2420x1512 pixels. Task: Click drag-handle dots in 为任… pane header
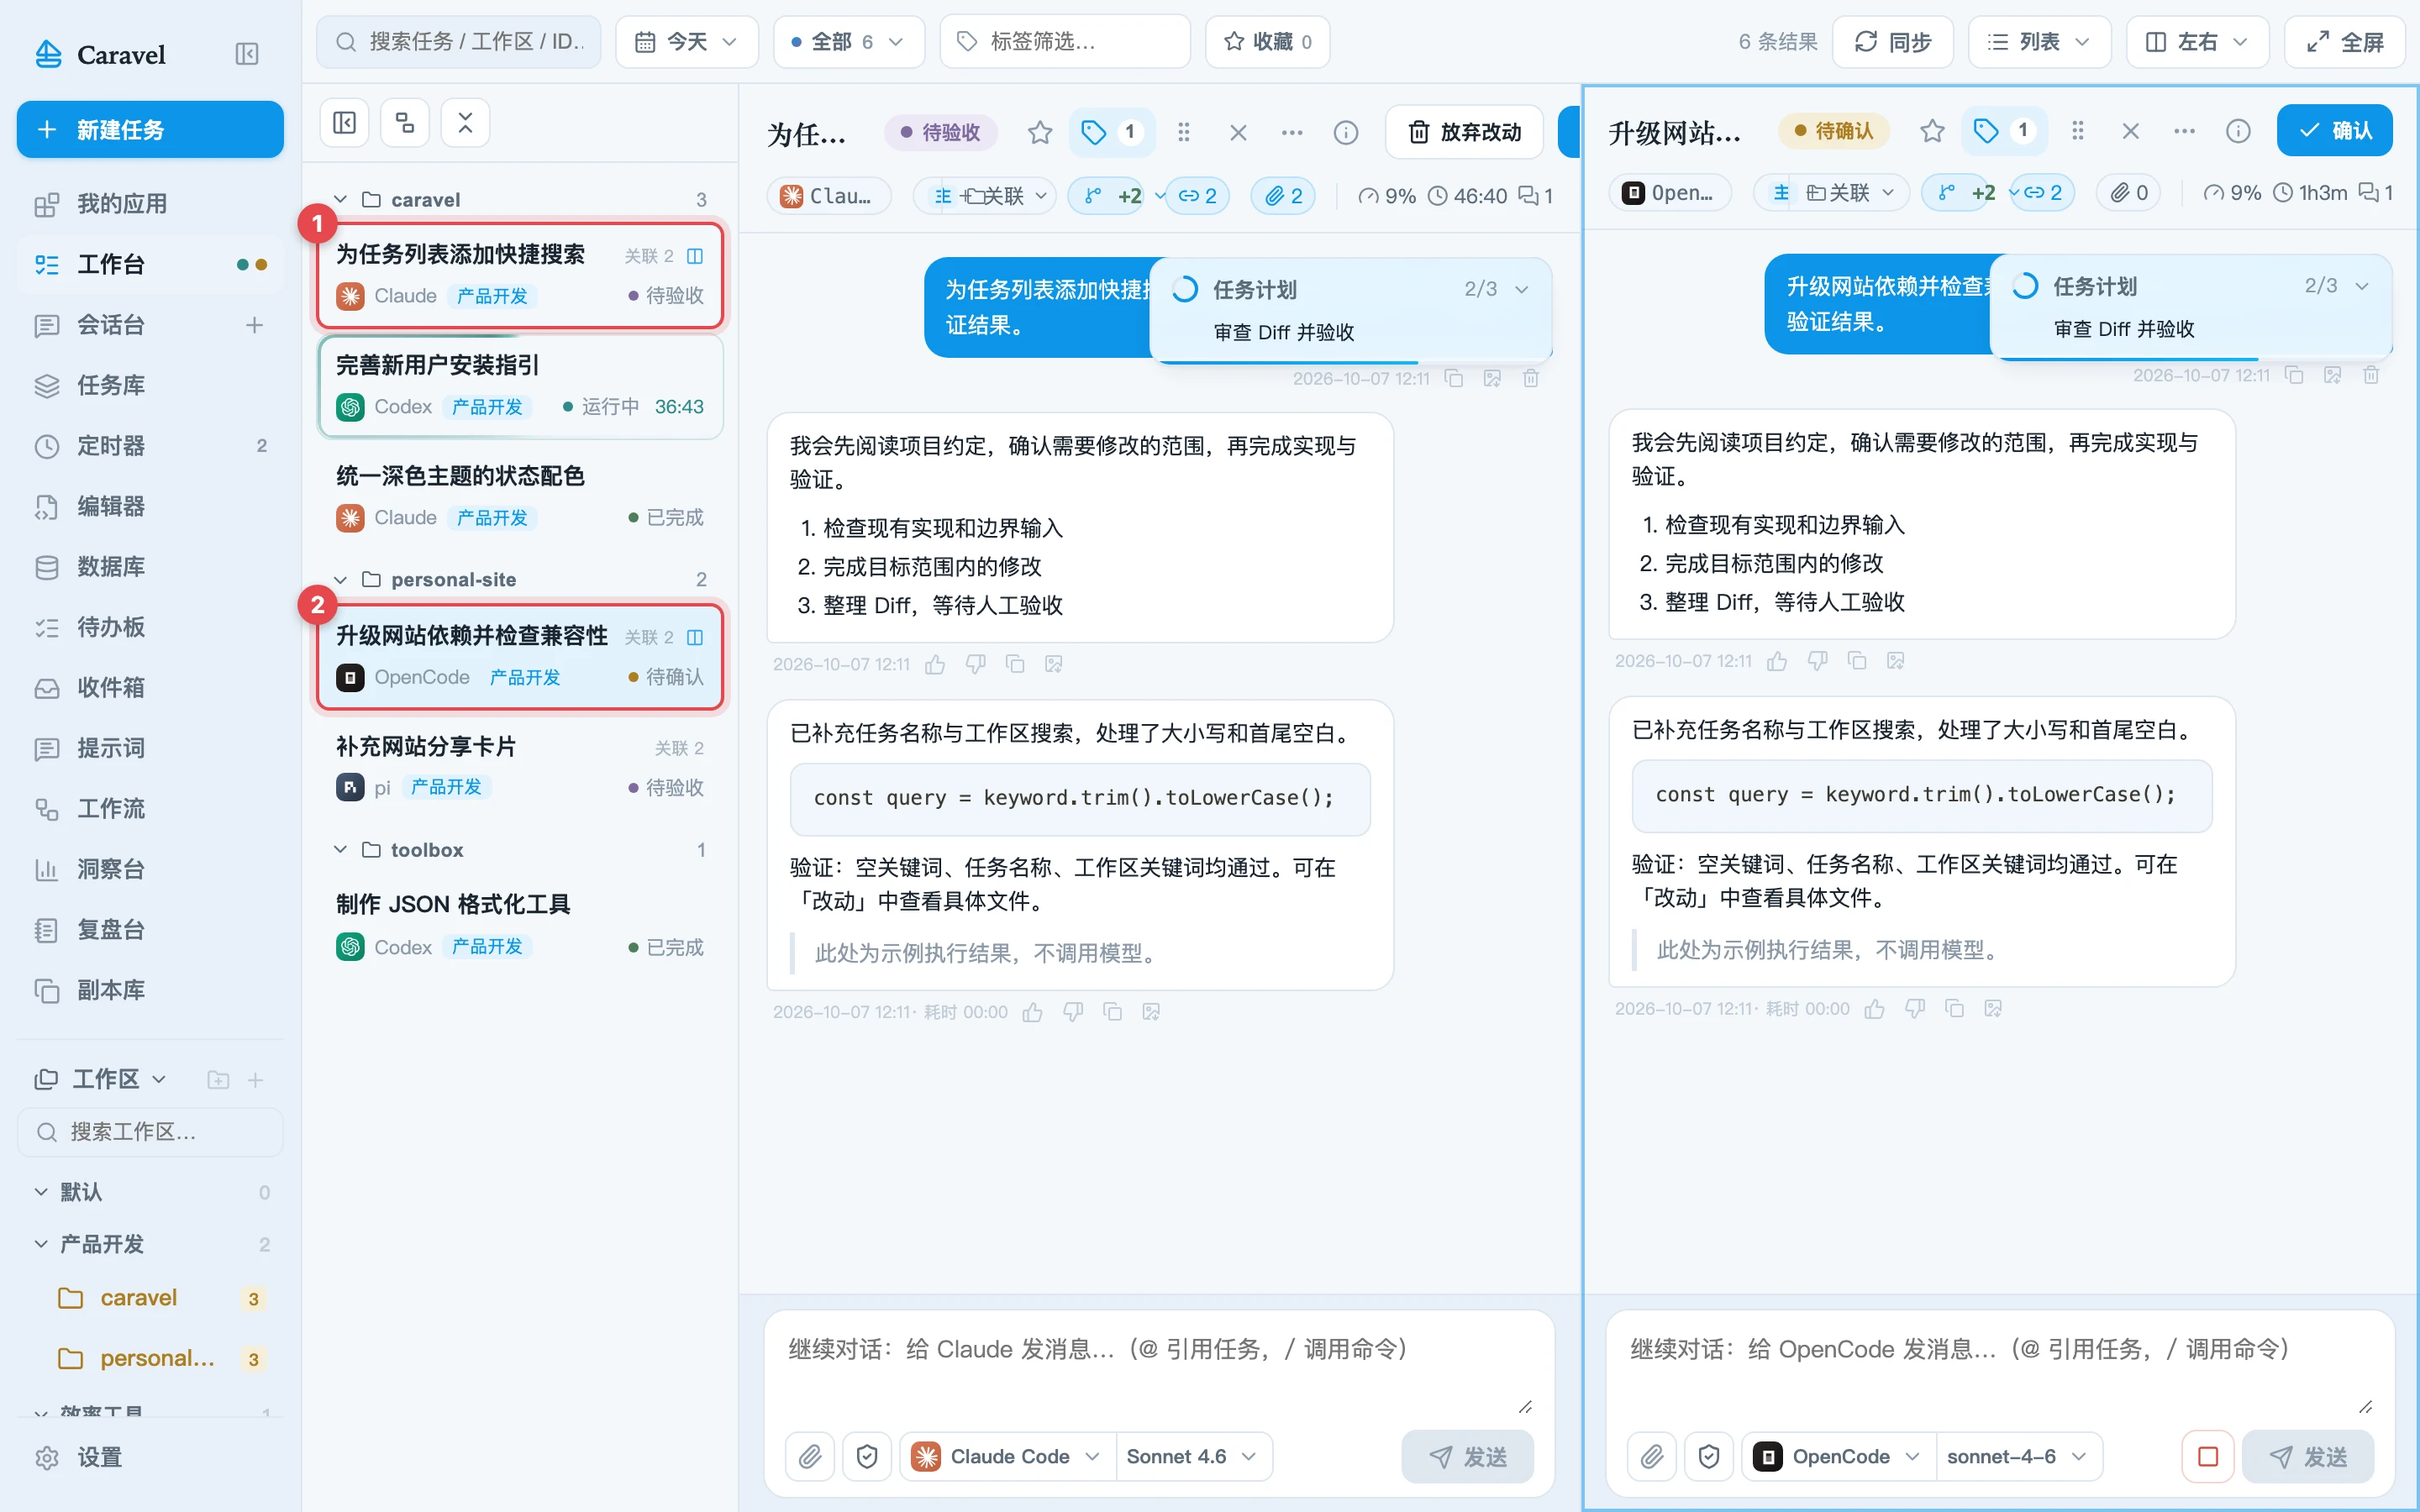click(1183, 132)
